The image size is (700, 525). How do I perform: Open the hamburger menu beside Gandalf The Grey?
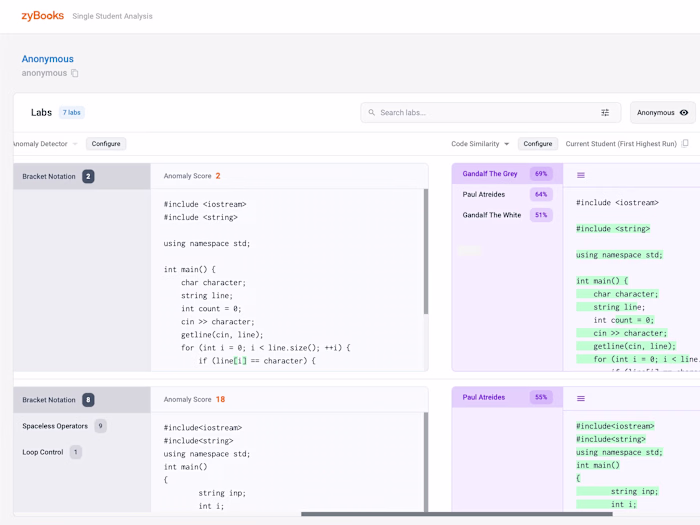pyautogui.click(x=580, y=175)
